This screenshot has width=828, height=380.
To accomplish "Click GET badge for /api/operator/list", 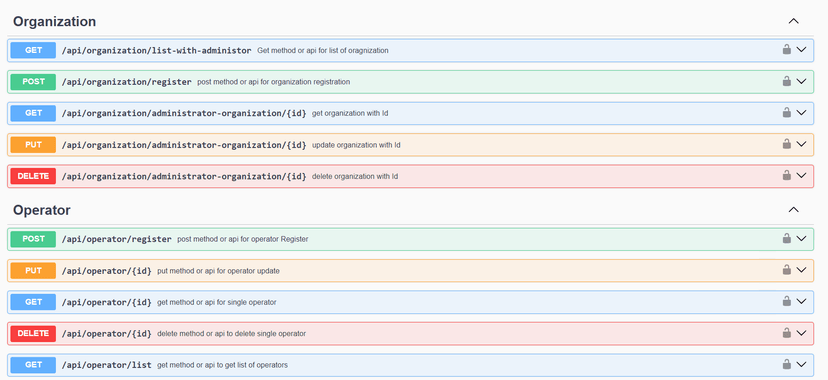I will click(33, 365).
